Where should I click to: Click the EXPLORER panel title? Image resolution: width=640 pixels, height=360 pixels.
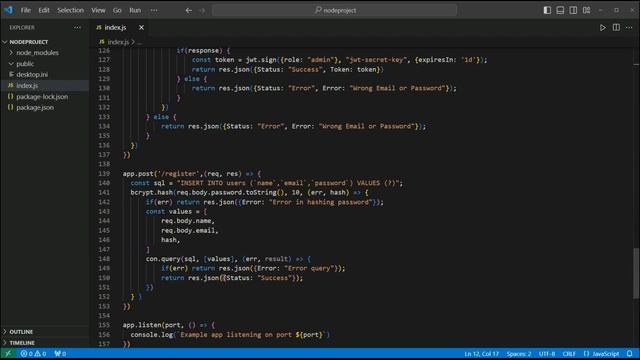[x=22, y=27]
